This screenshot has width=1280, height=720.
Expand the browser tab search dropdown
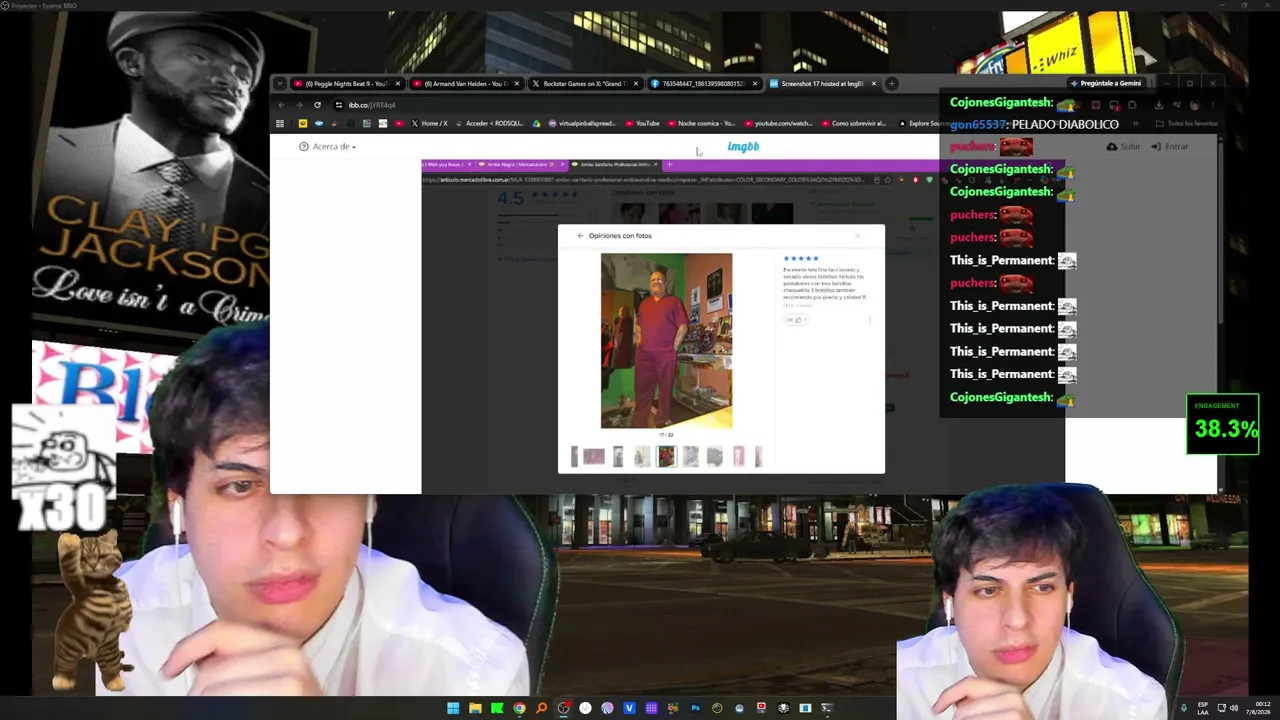pos(280,84)
